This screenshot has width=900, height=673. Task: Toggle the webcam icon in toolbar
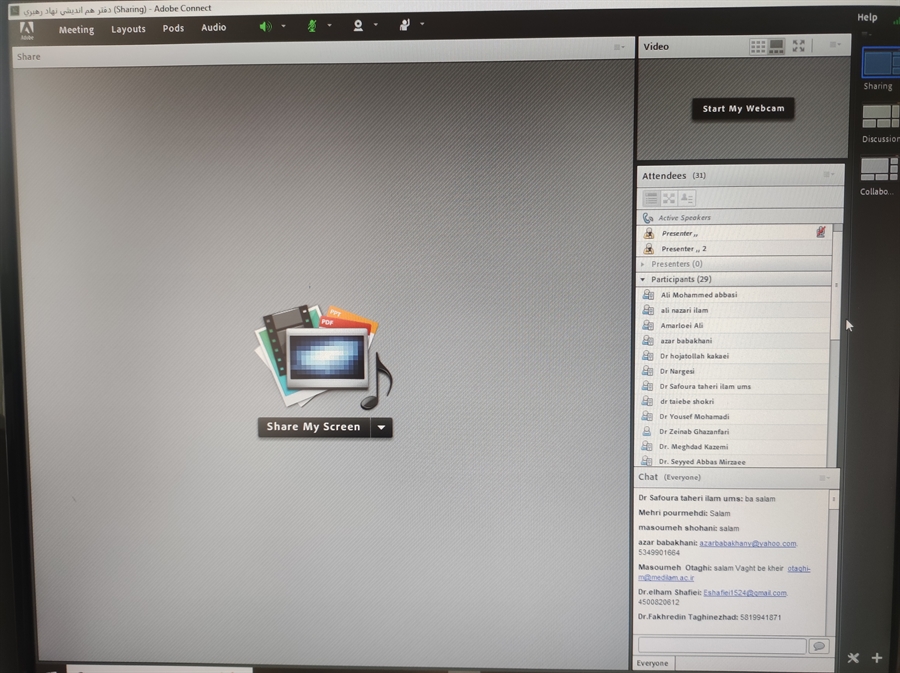click(358, 26)
